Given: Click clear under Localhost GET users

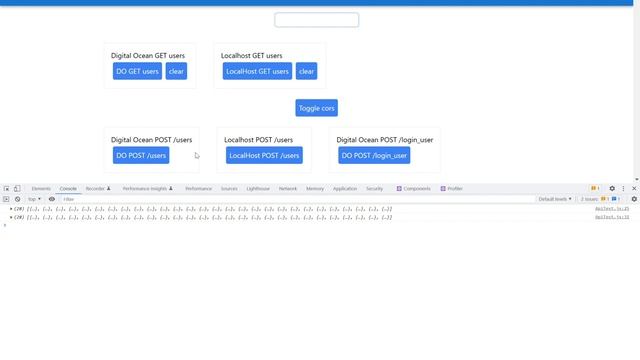Looking at the screenshot, I should pyautogui.click(x=307, y=71).
